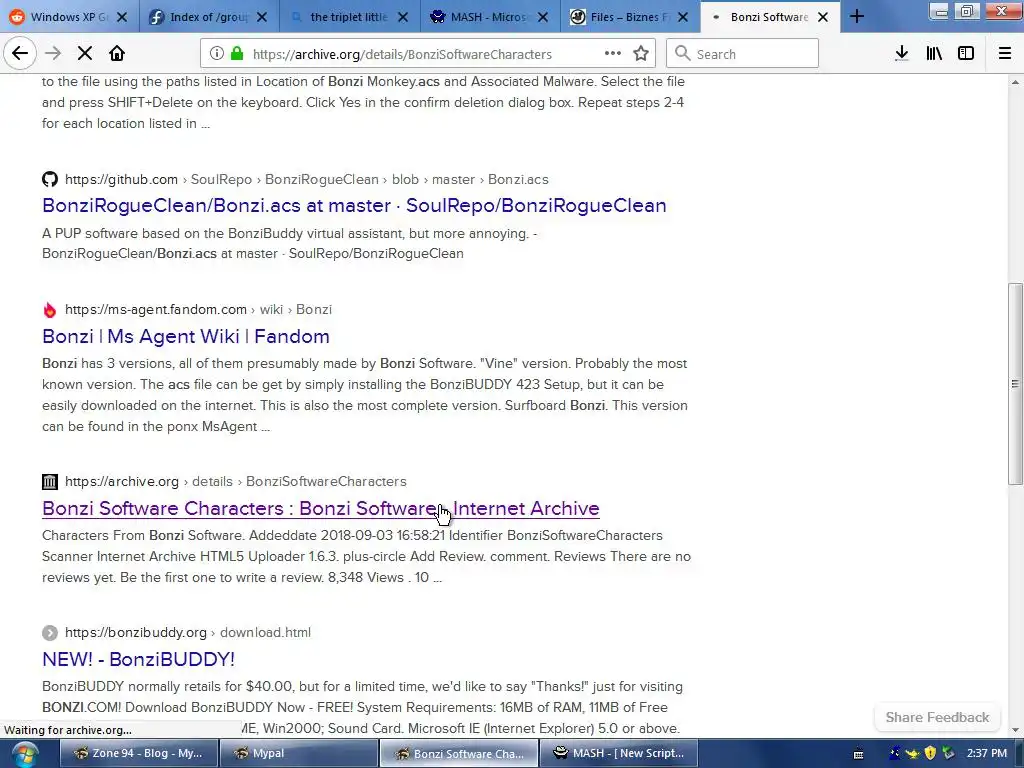This screenshot has width=1024, height=768.
Task: Go back with the back arrow button
Action: (20, 54)
